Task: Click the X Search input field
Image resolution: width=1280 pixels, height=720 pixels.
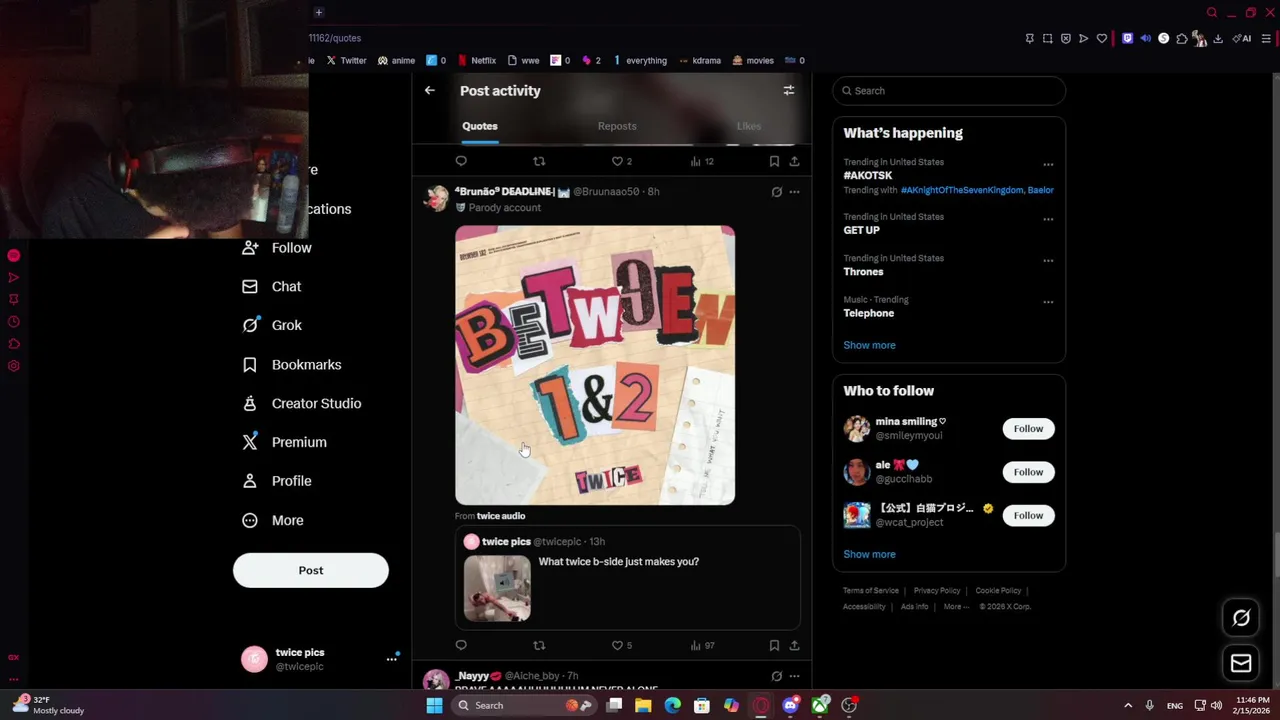Action: click(x=949, y=91)
